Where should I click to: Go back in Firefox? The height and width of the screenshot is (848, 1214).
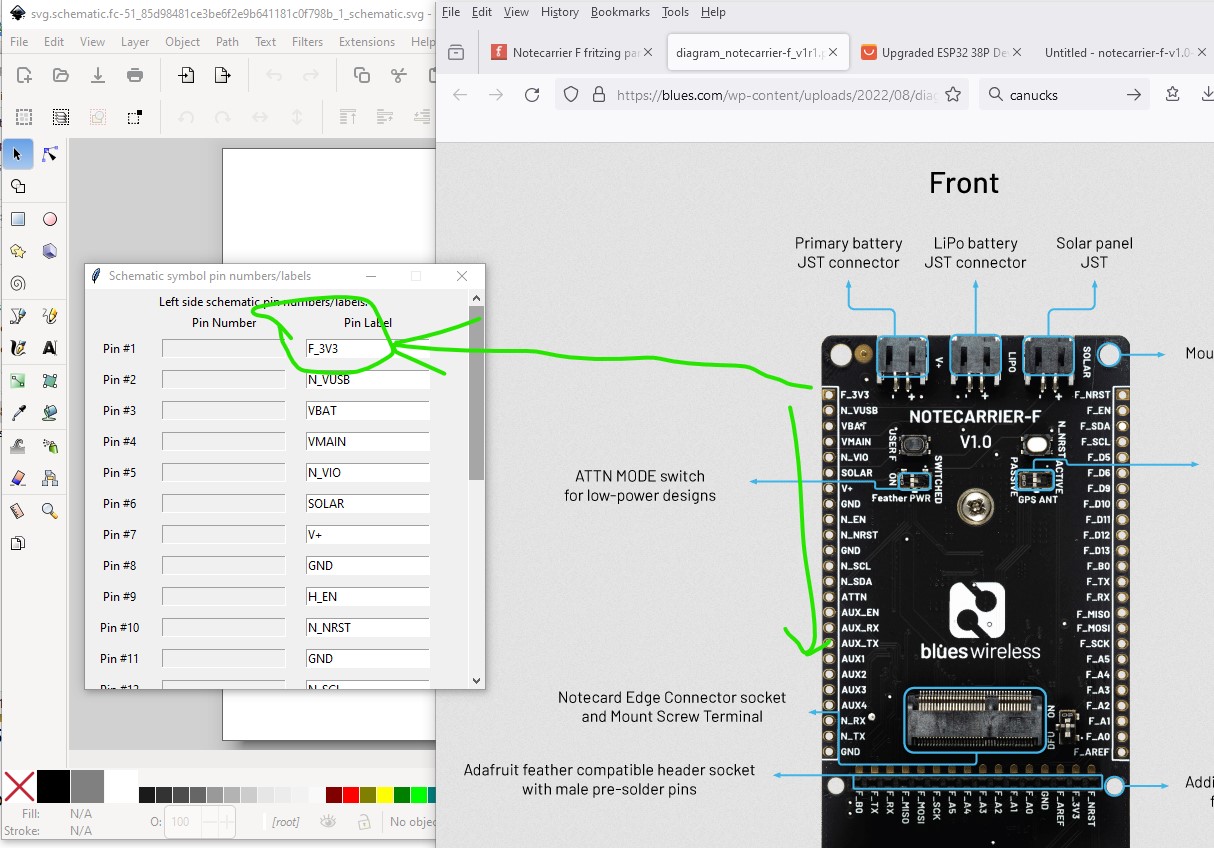click(x=460, y=95)
